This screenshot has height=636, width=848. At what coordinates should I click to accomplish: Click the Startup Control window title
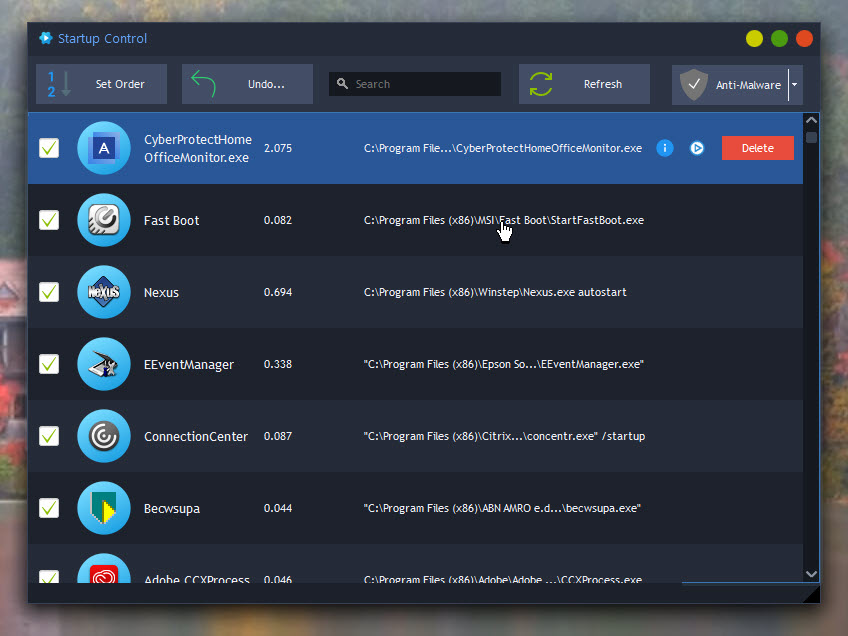click(102, 38)
